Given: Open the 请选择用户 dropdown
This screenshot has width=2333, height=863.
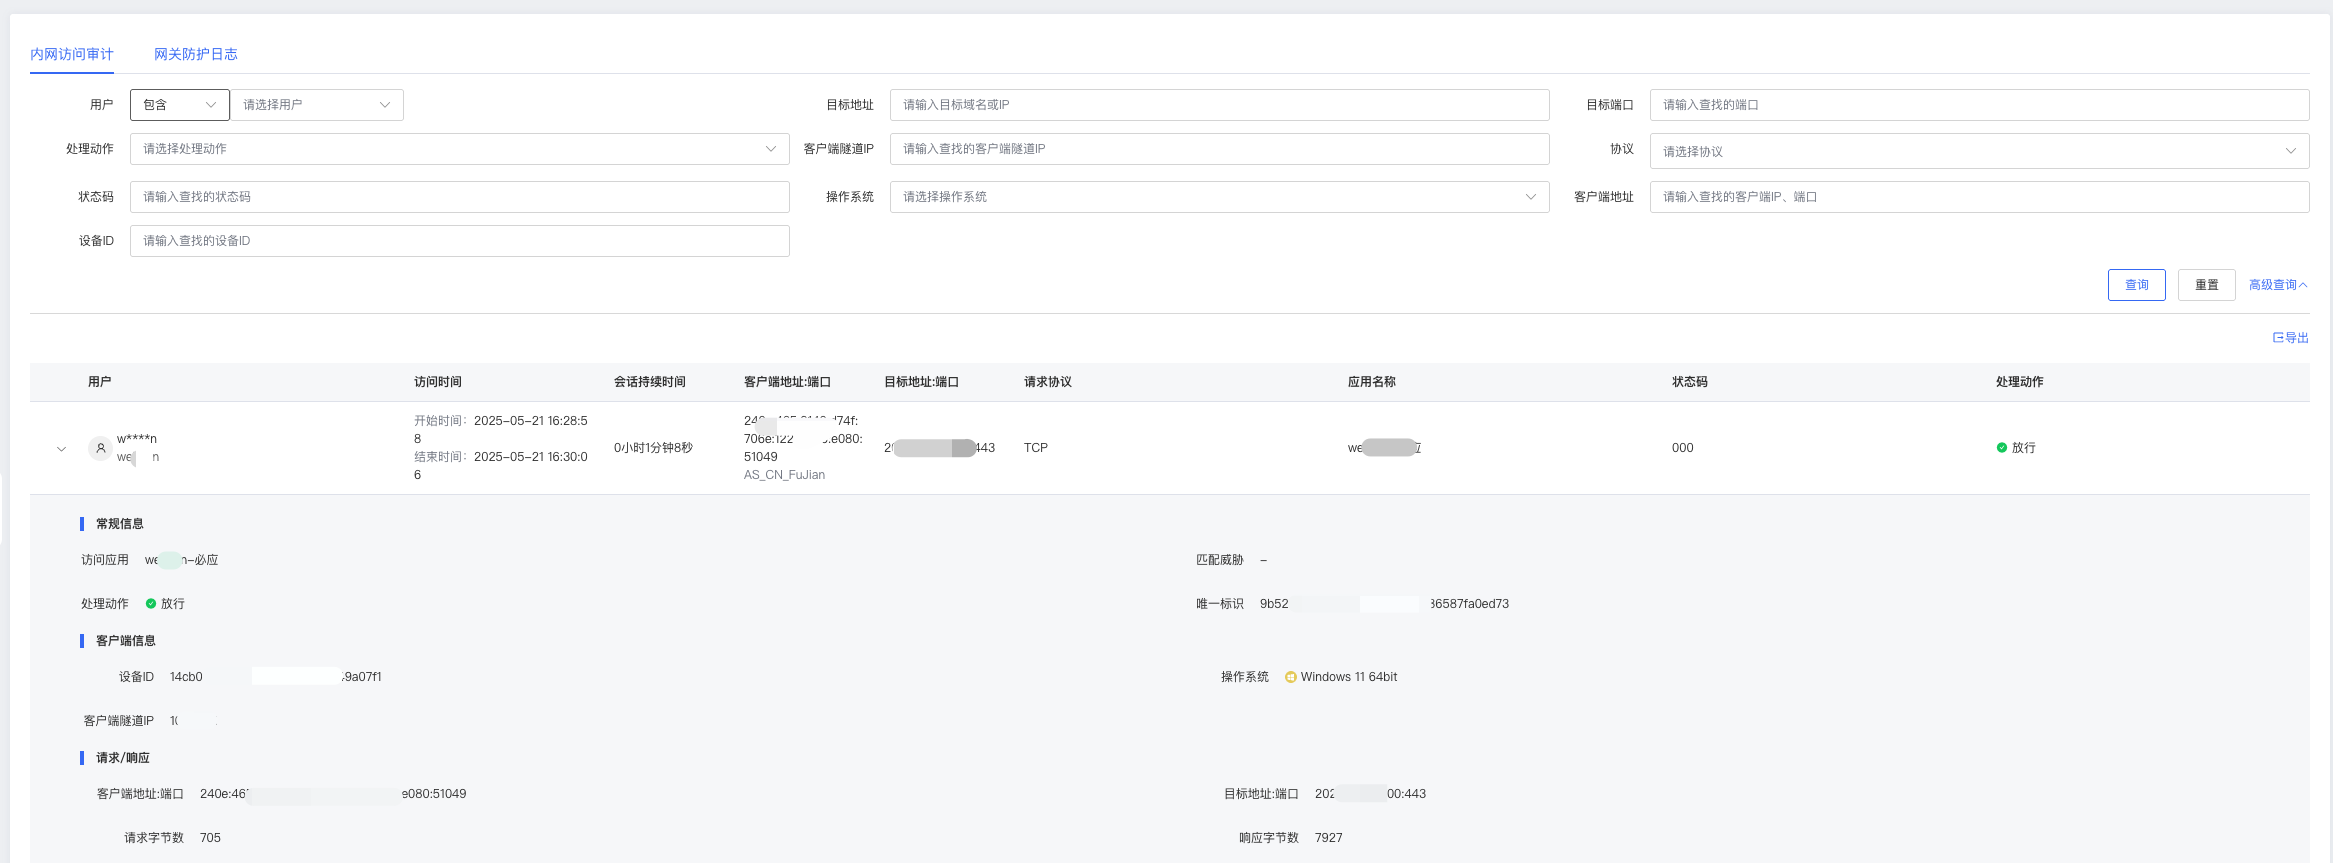Looking at the screenshot, I should [316, 105].
